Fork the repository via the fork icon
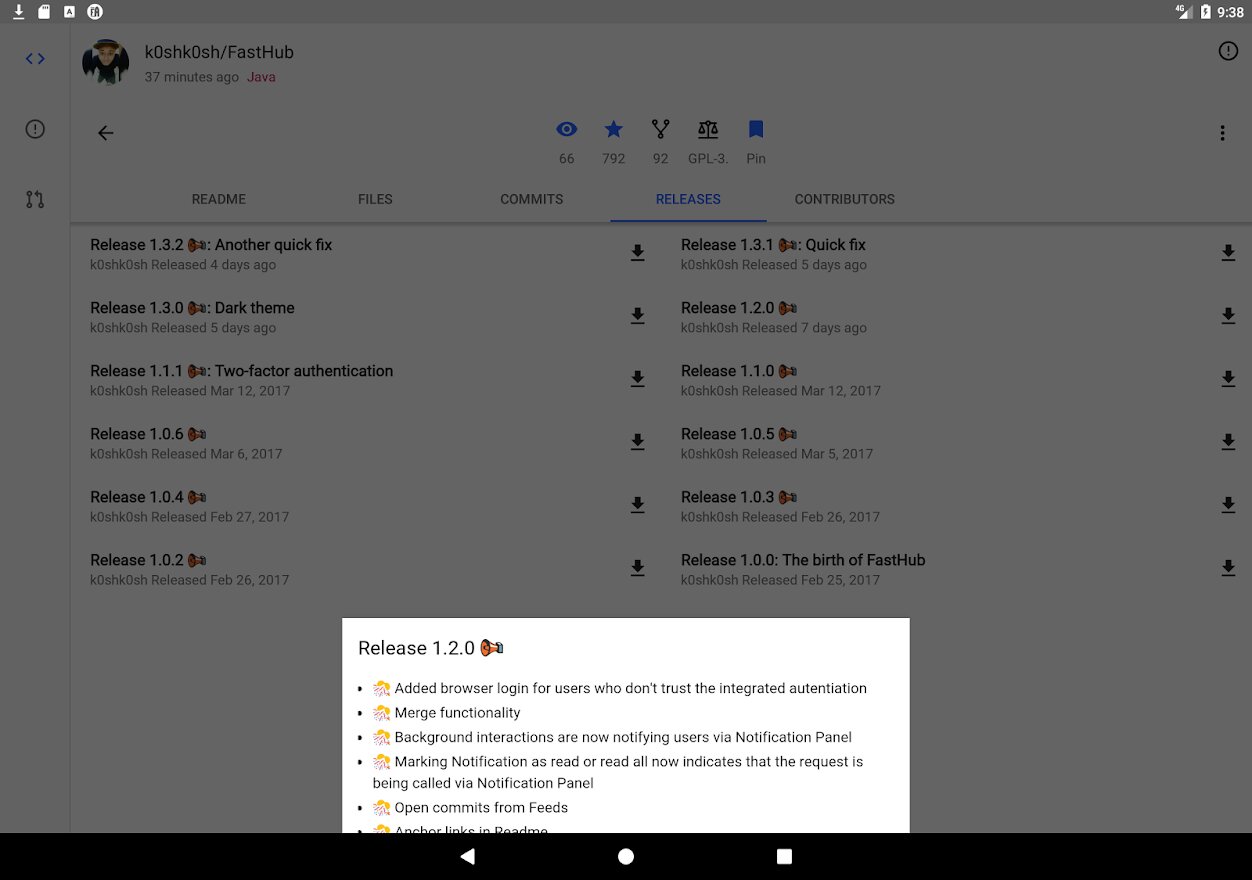Viewport: 1252px width, 880px height. click(x=660, y=129)
